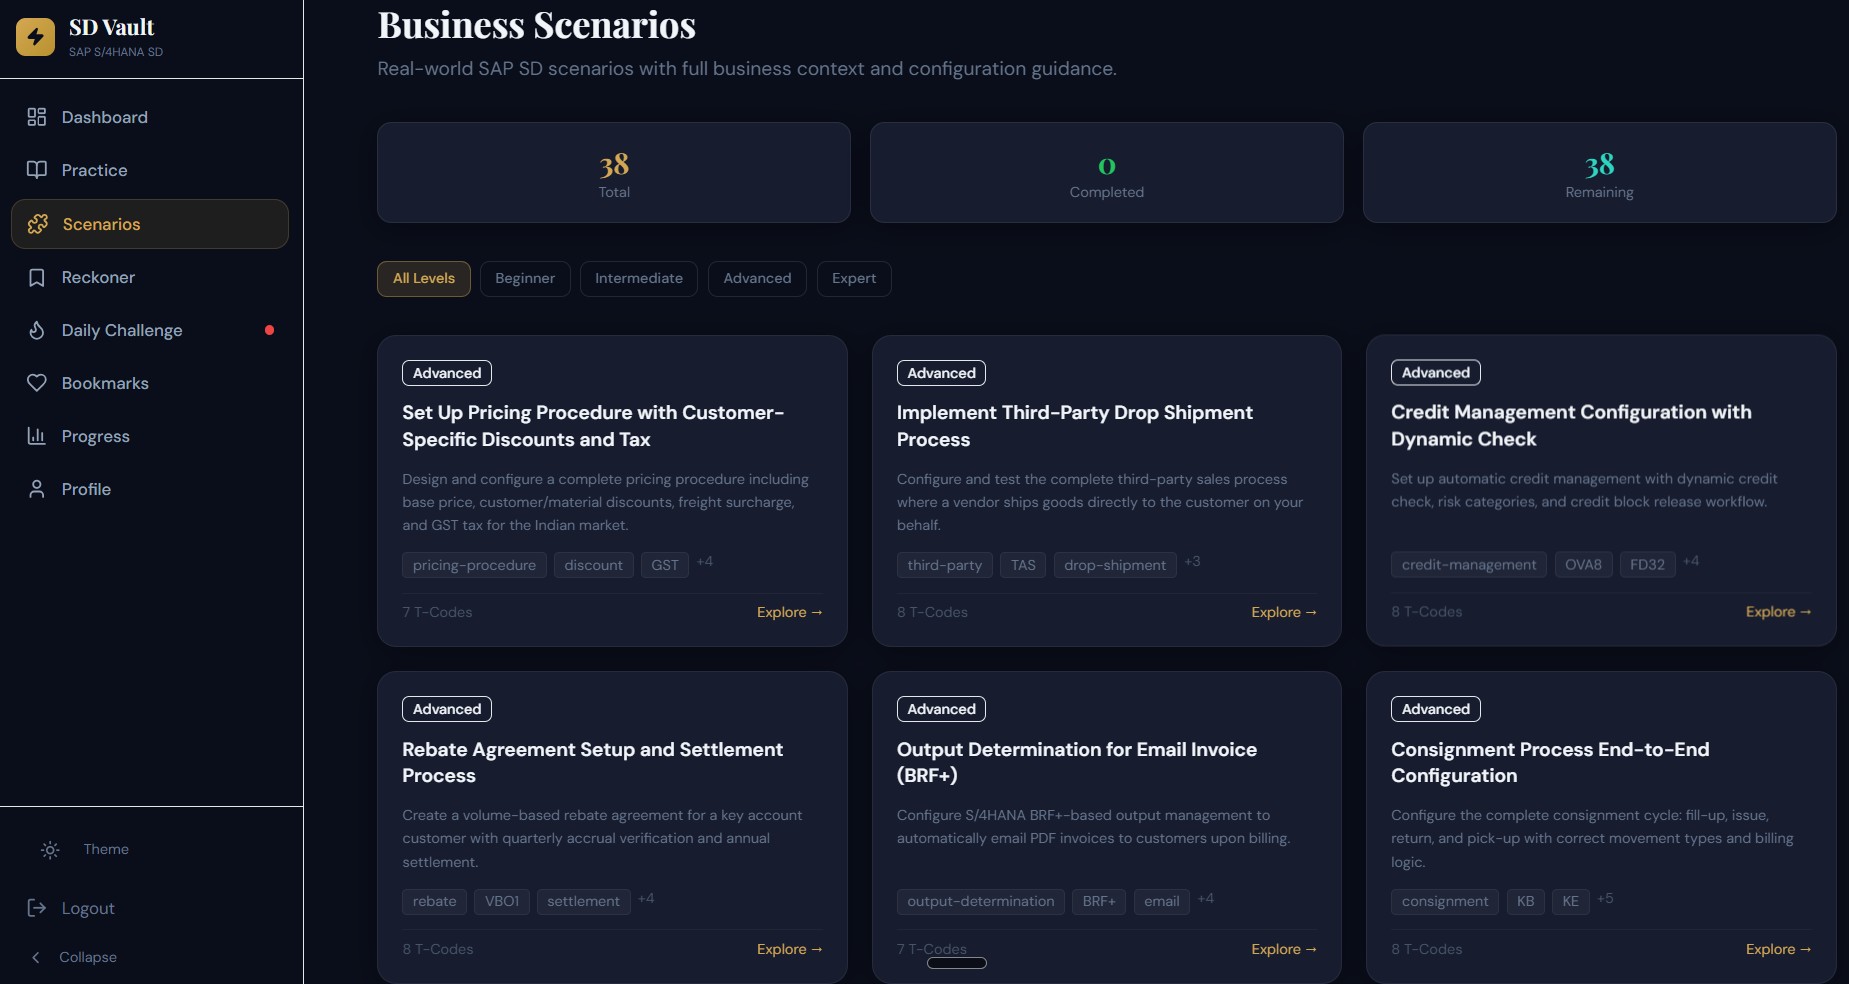This screenshot has height=984, width=1849.
Task: Toggle the Theme sun switch
Action: point(50,850)
